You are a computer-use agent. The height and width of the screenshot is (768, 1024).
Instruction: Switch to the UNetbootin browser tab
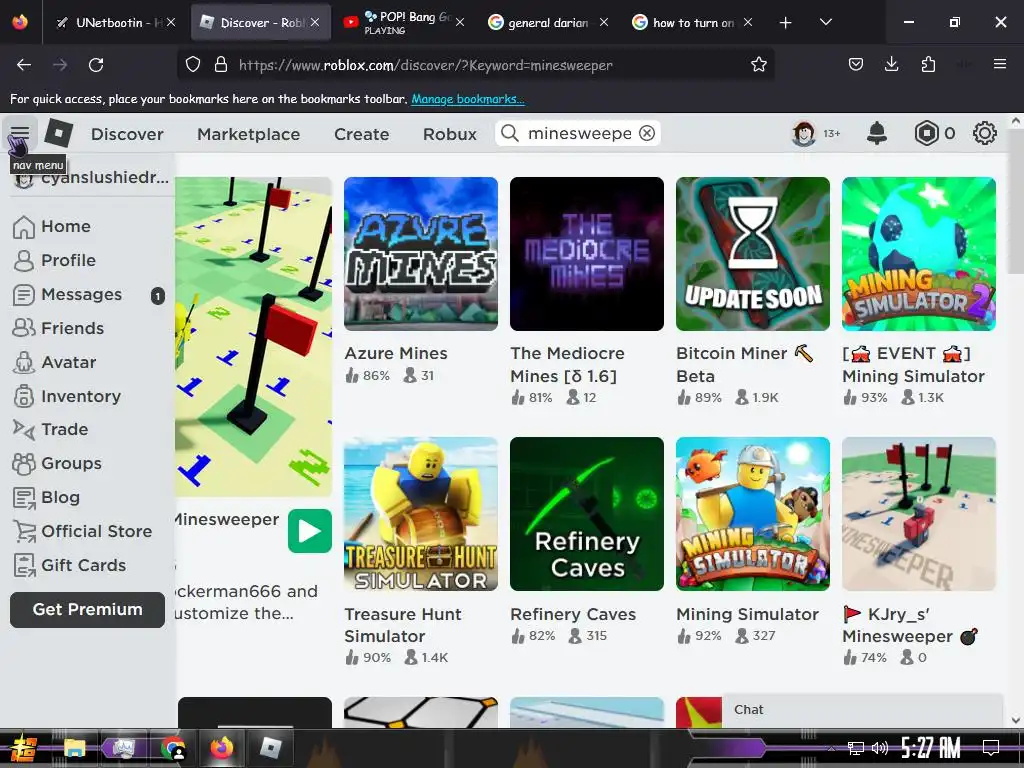pos(116,22)
